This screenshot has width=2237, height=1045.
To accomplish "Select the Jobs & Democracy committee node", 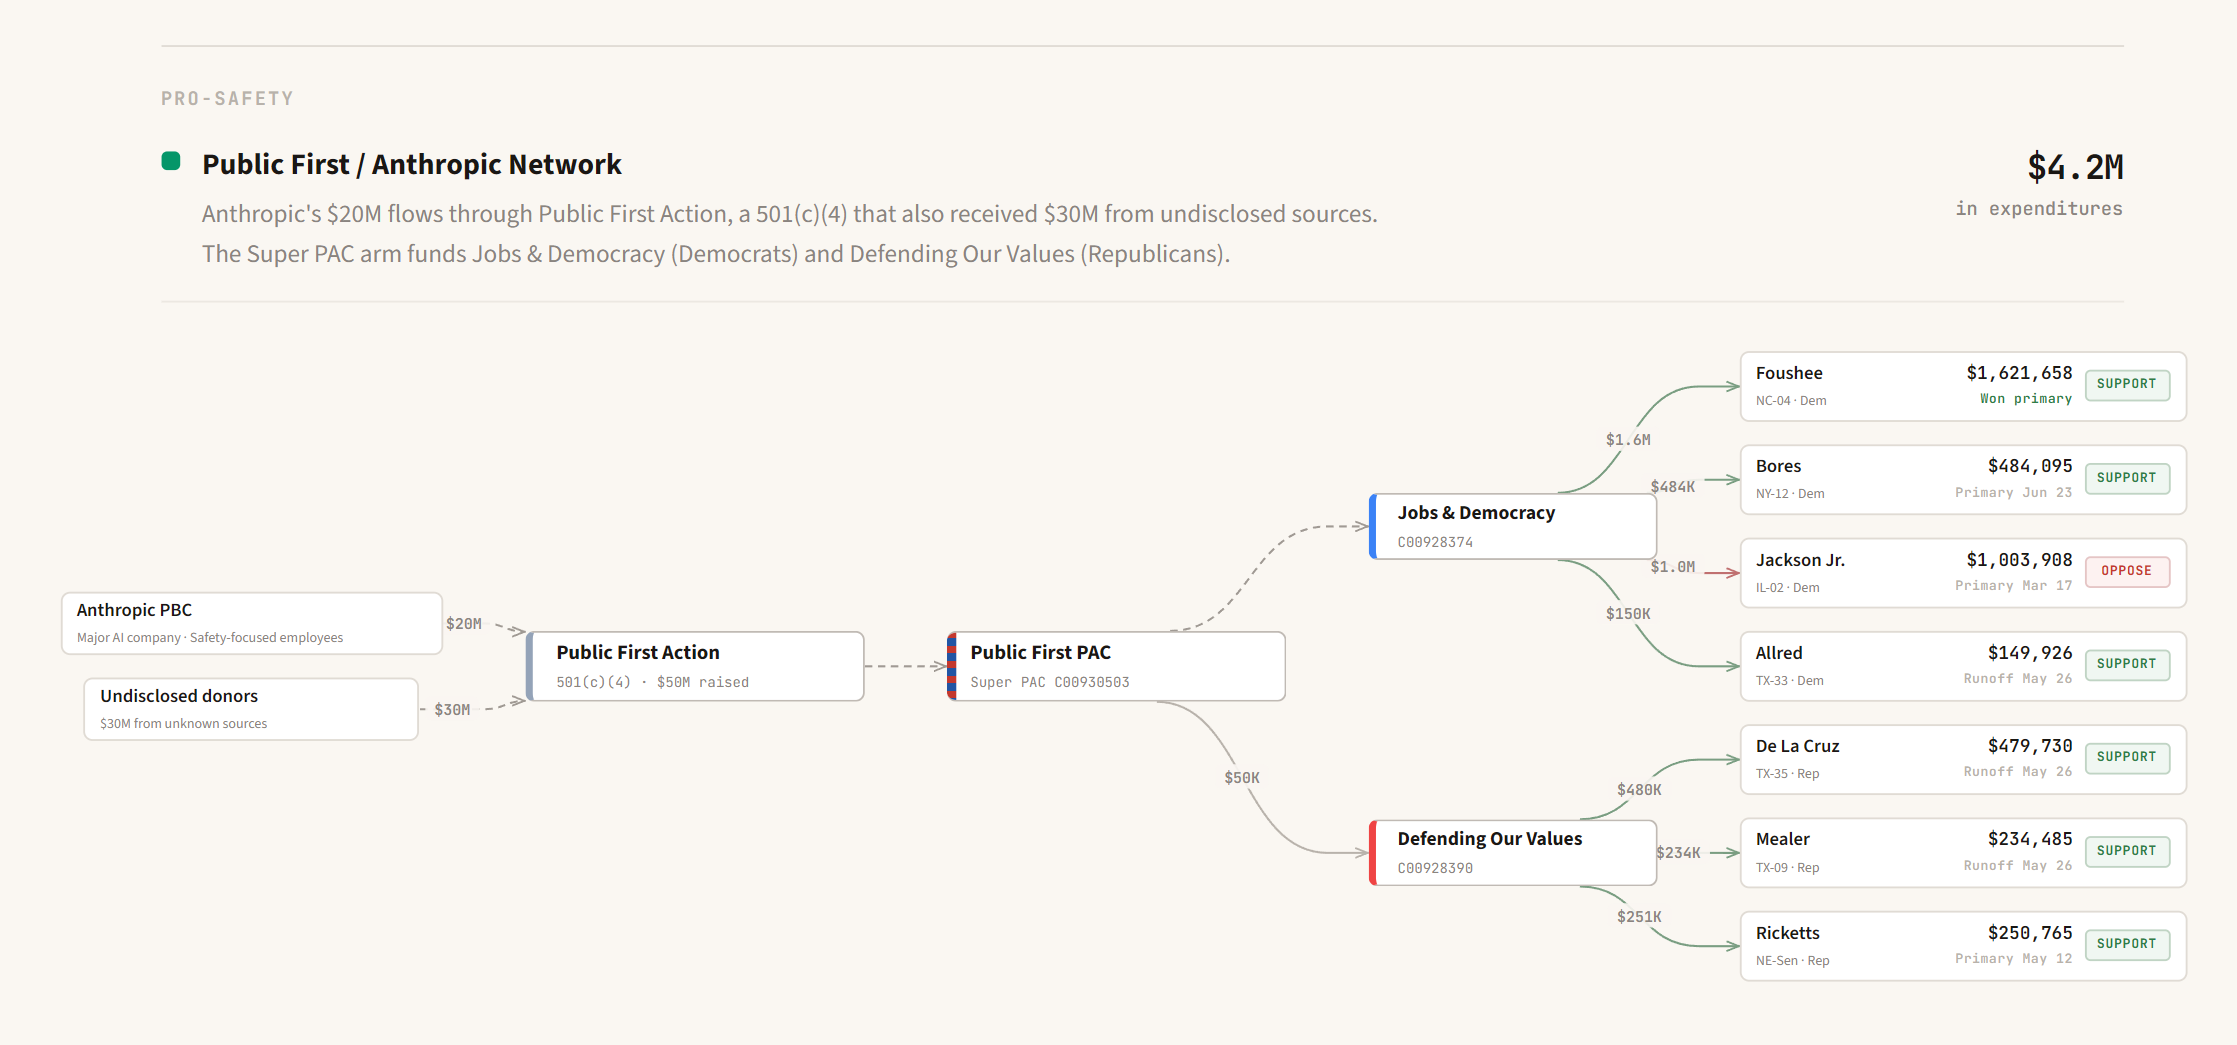I will (1512, 526).
